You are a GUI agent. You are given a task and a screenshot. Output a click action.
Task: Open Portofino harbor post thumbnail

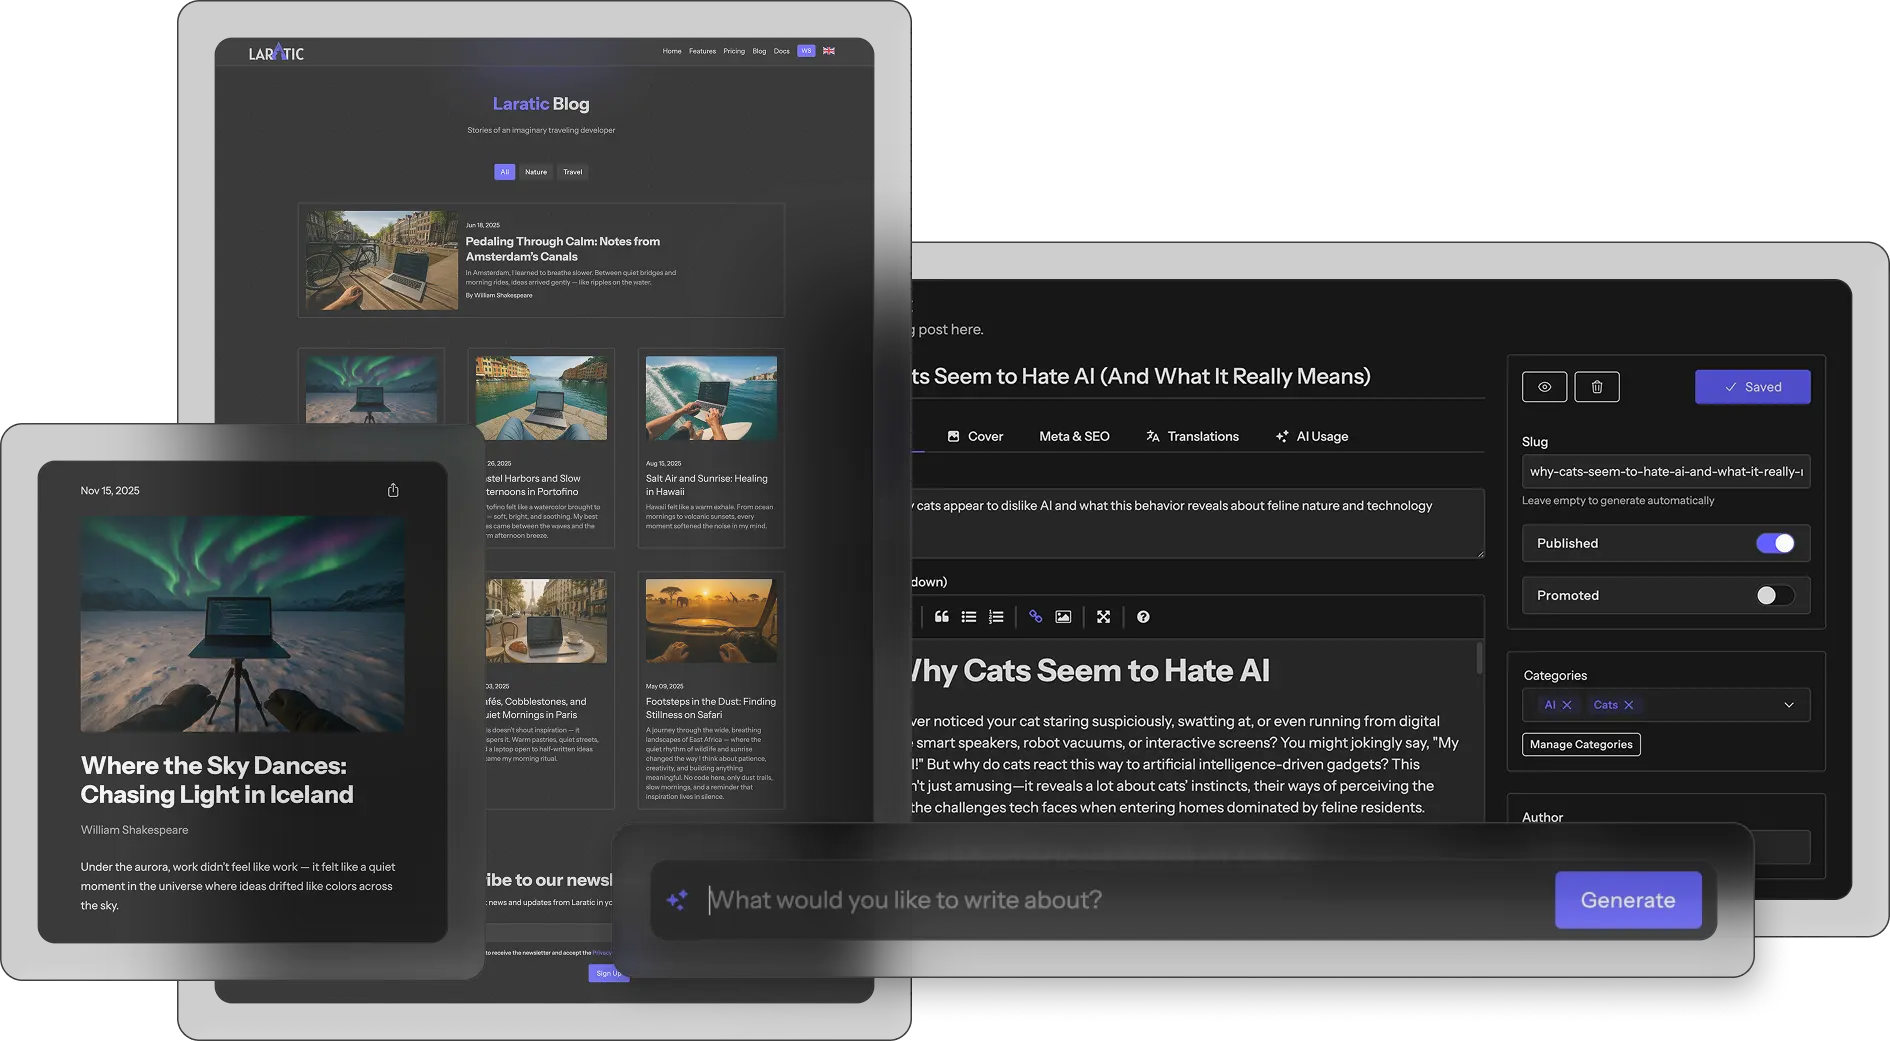click(541, 398)
